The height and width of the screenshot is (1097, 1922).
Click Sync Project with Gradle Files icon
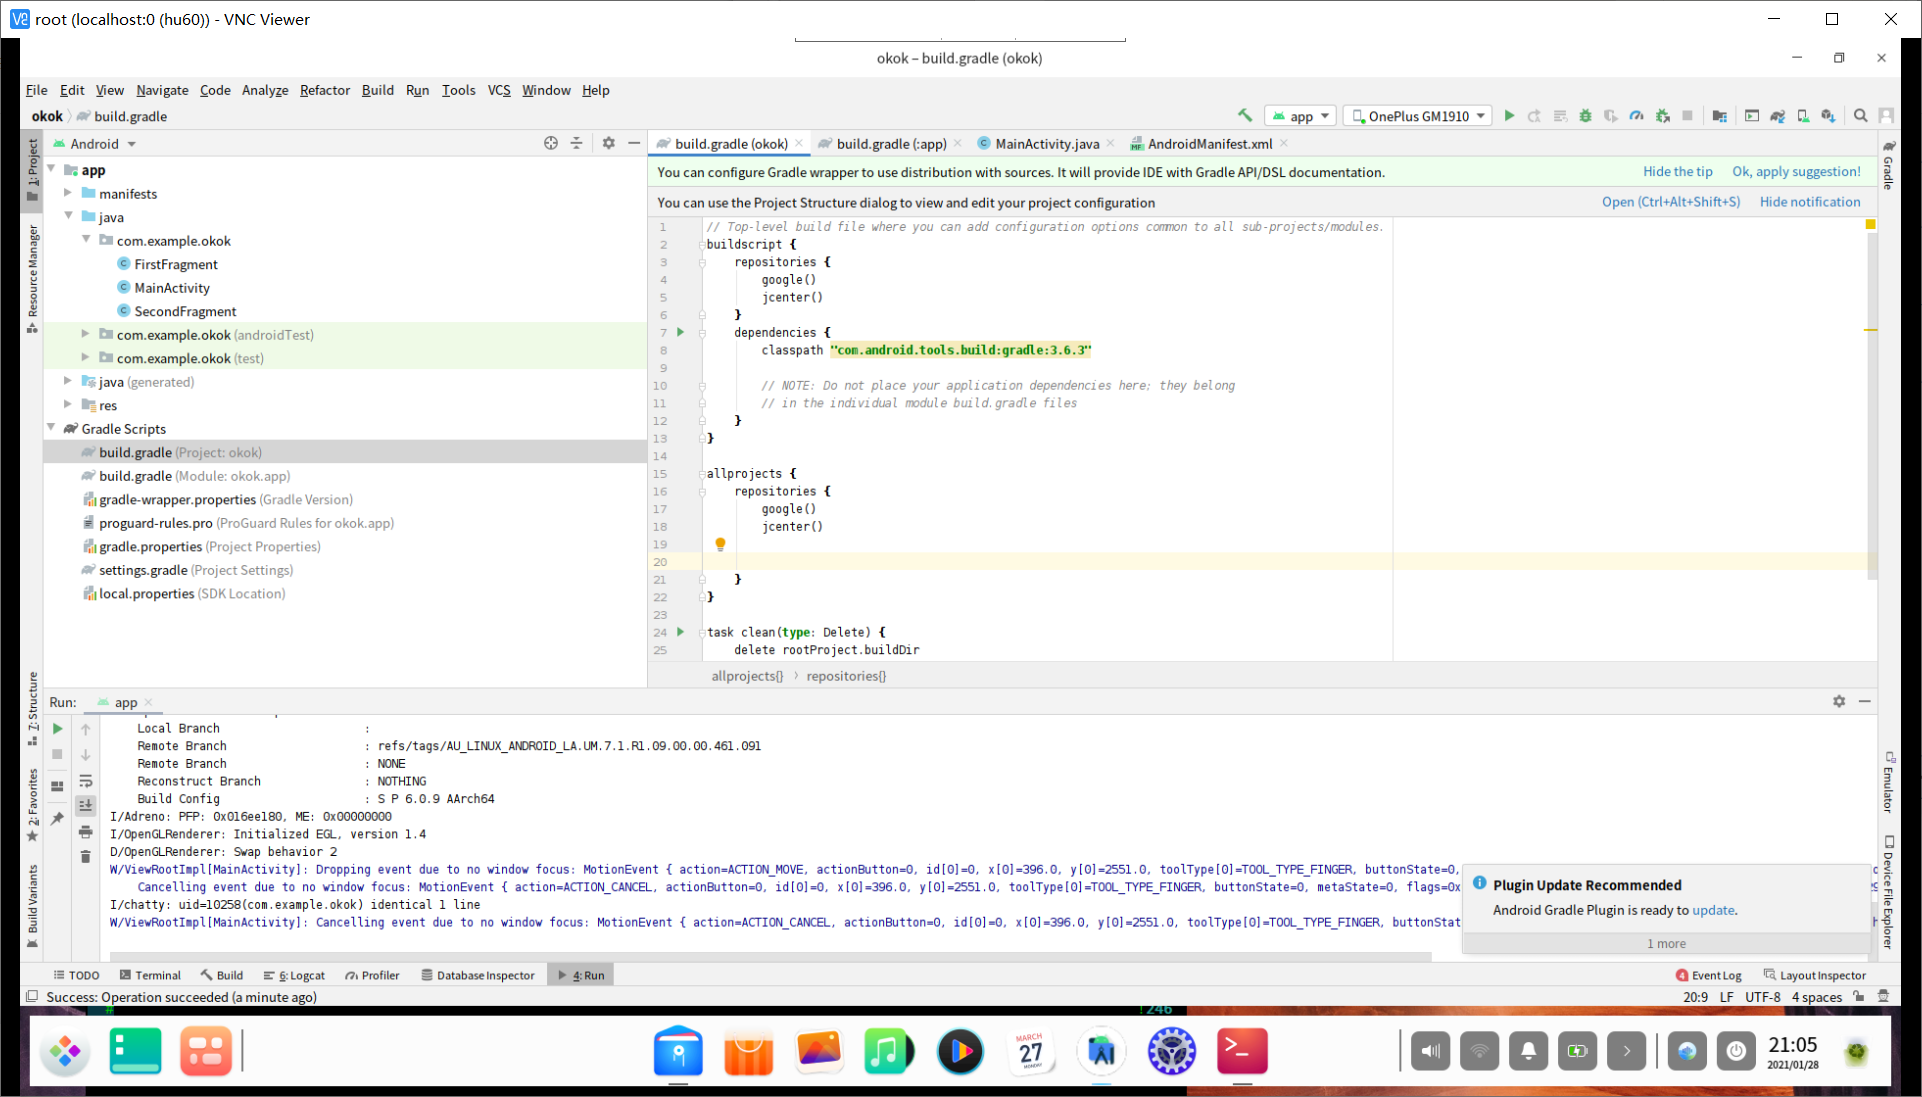click(x=1777, y=116)
